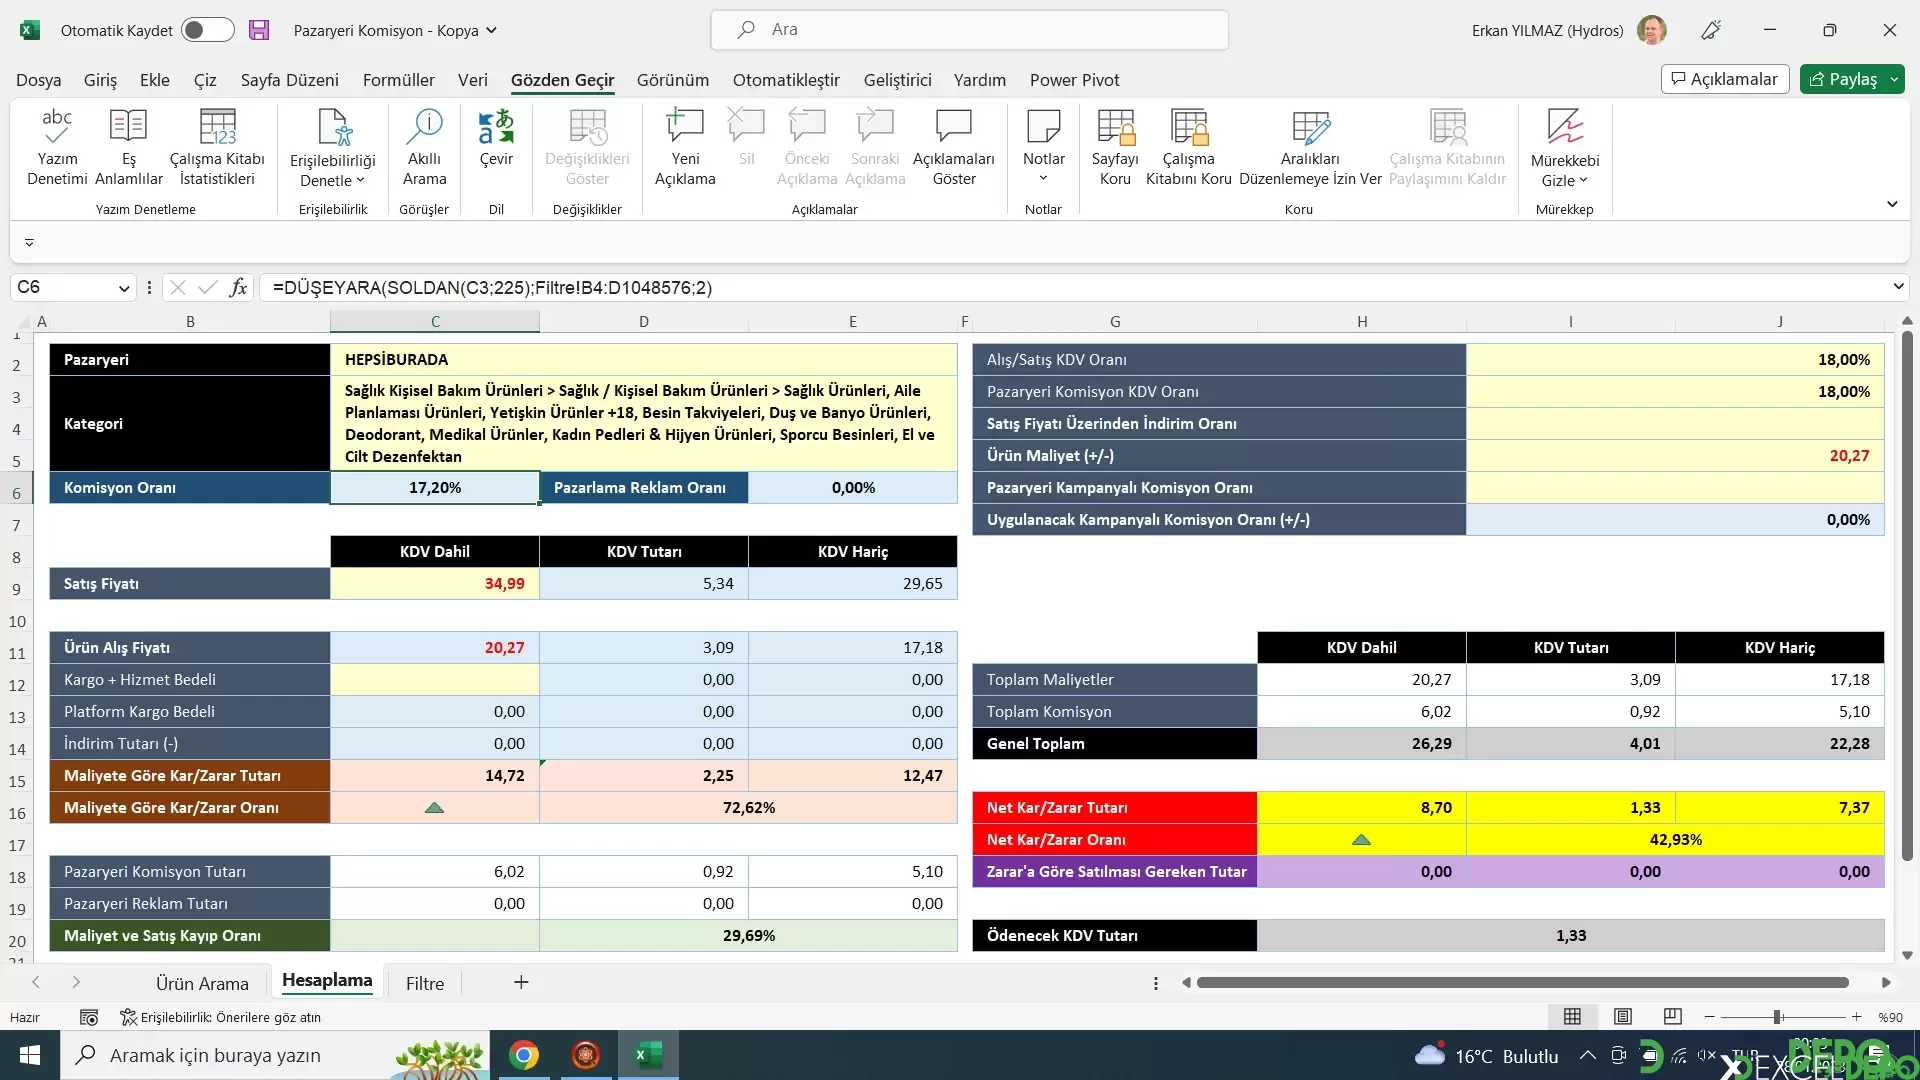Click the Windows taskbar search box
This screenshot has height=1080, width=1920.
(275, 1055)
